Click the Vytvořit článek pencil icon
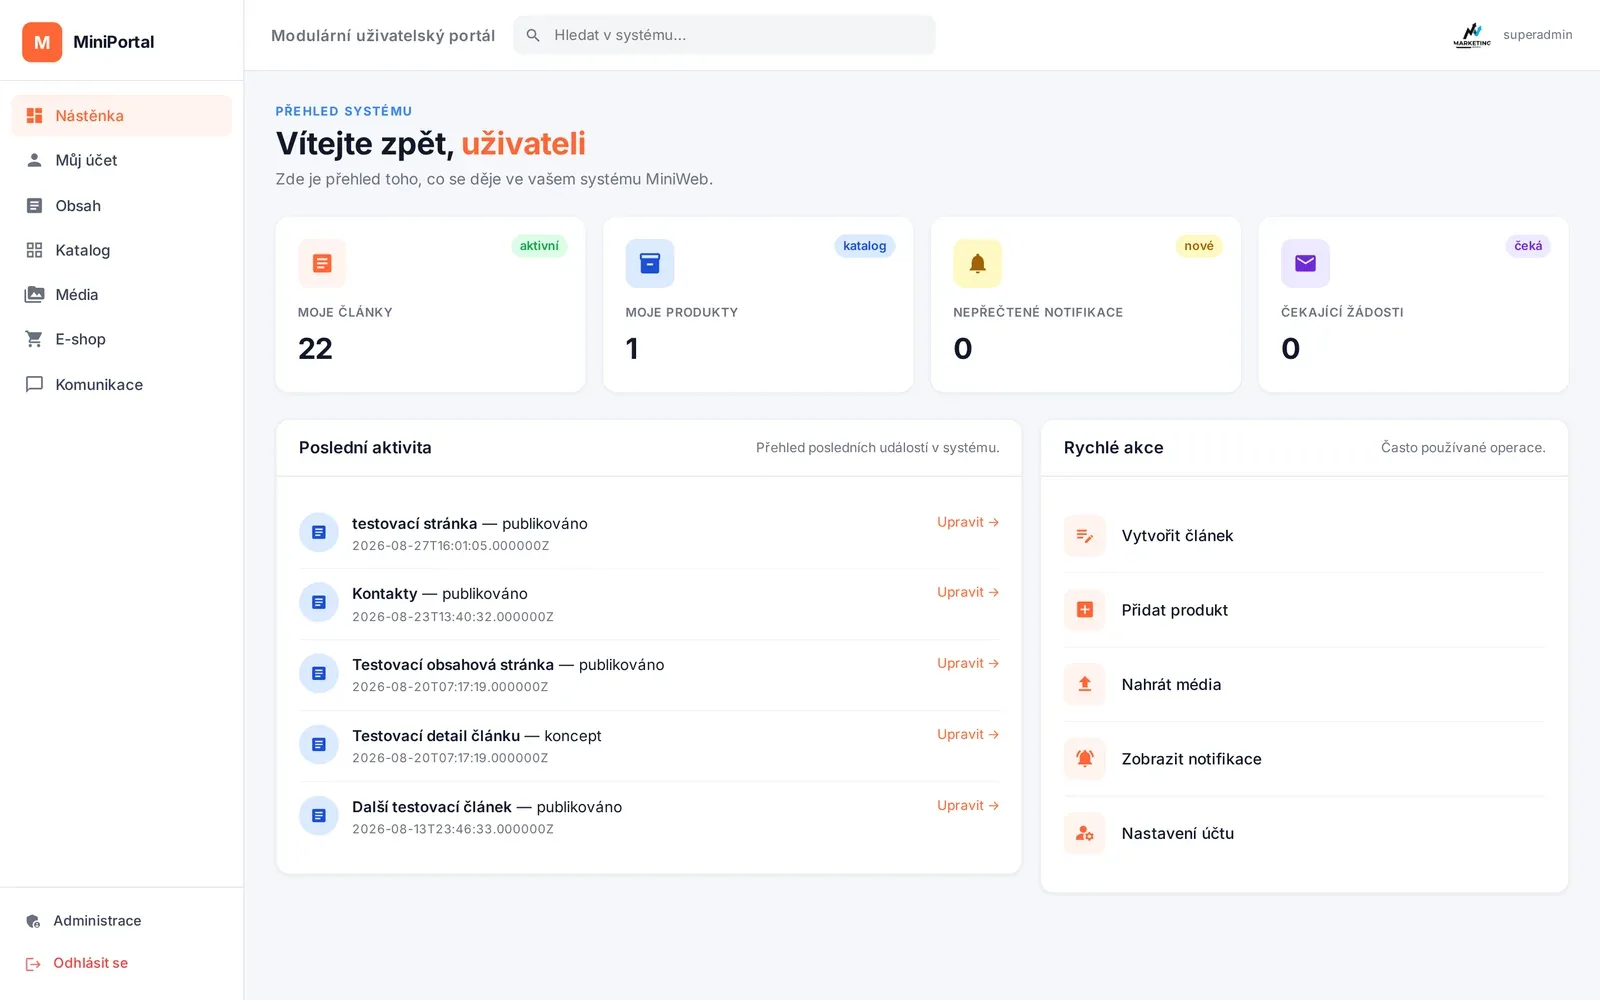Image resolution: width=1600 pixels, height=1000 pixels. [1085, 536]
